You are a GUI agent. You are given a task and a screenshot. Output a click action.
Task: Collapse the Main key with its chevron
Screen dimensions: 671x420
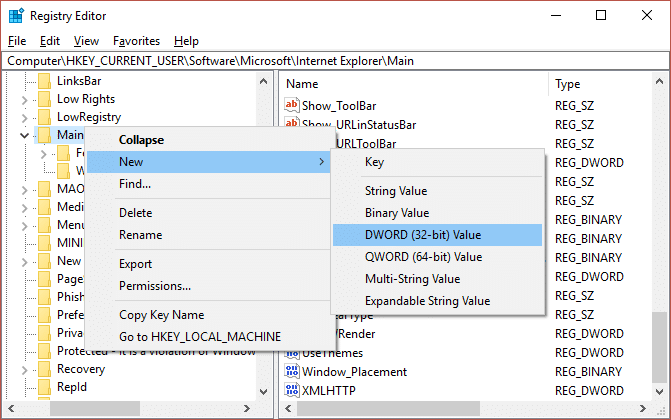[x=24, y=136]
